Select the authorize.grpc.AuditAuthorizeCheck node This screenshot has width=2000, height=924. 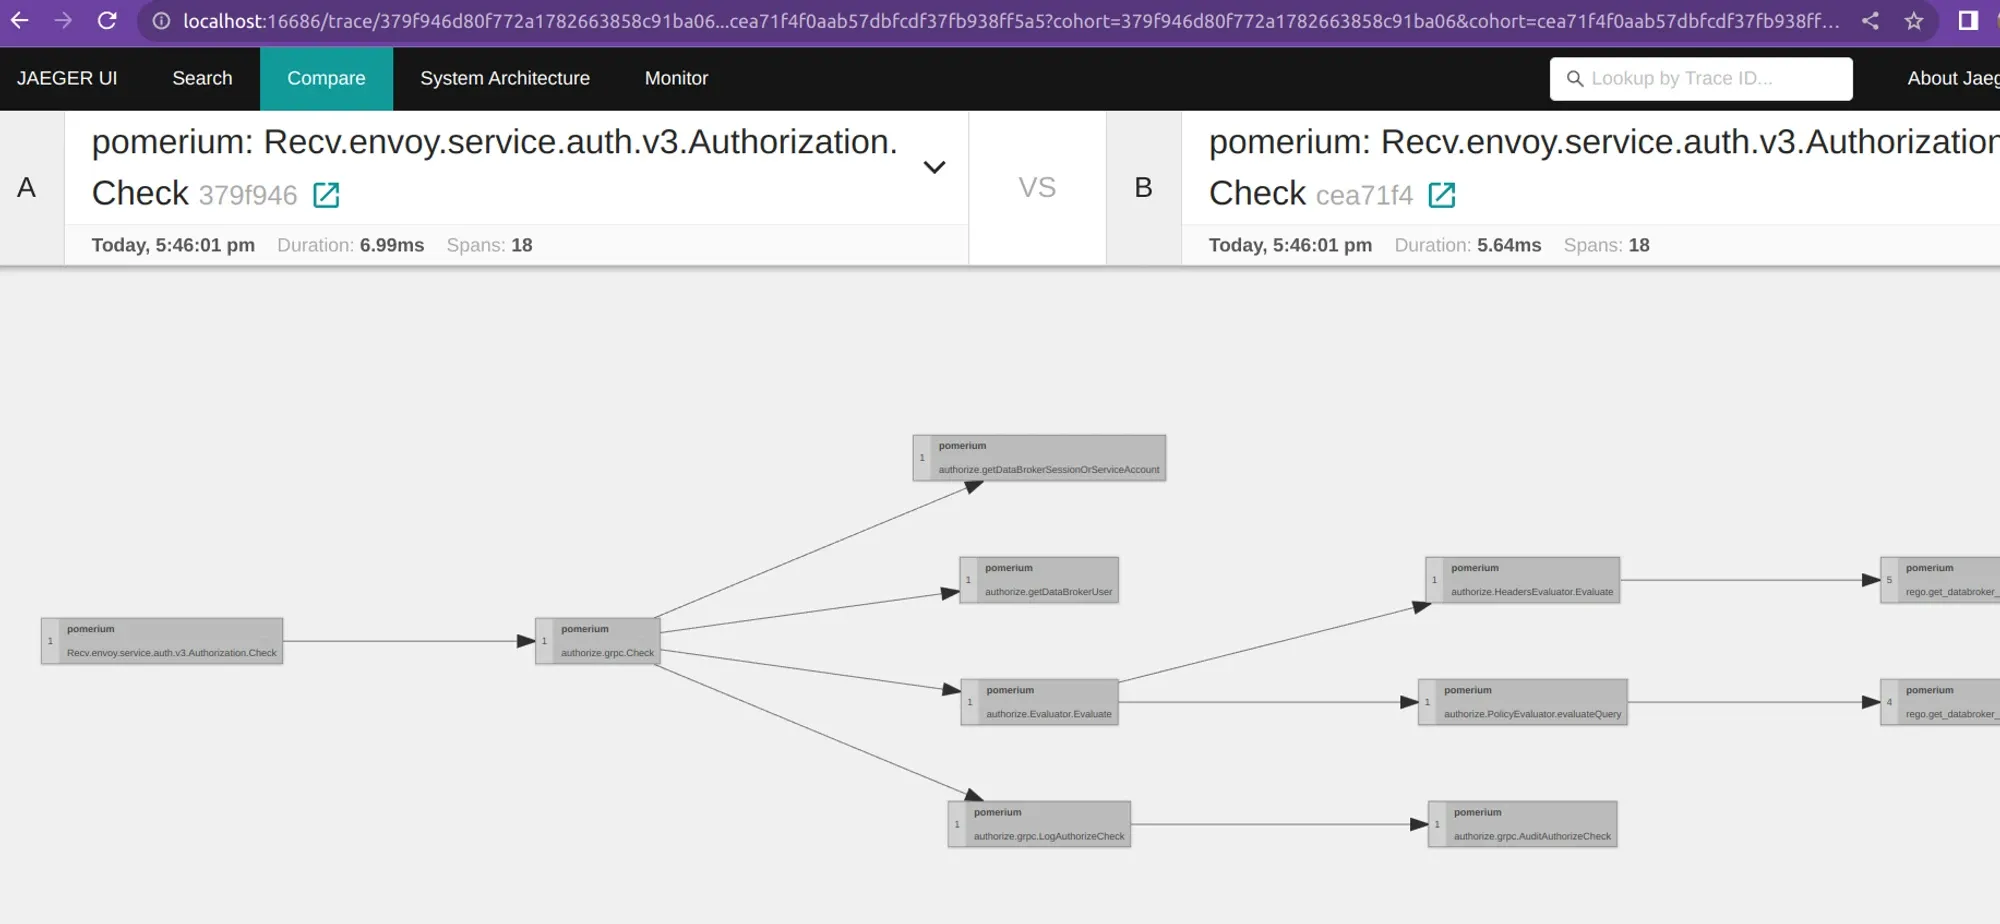point(1523,824)
